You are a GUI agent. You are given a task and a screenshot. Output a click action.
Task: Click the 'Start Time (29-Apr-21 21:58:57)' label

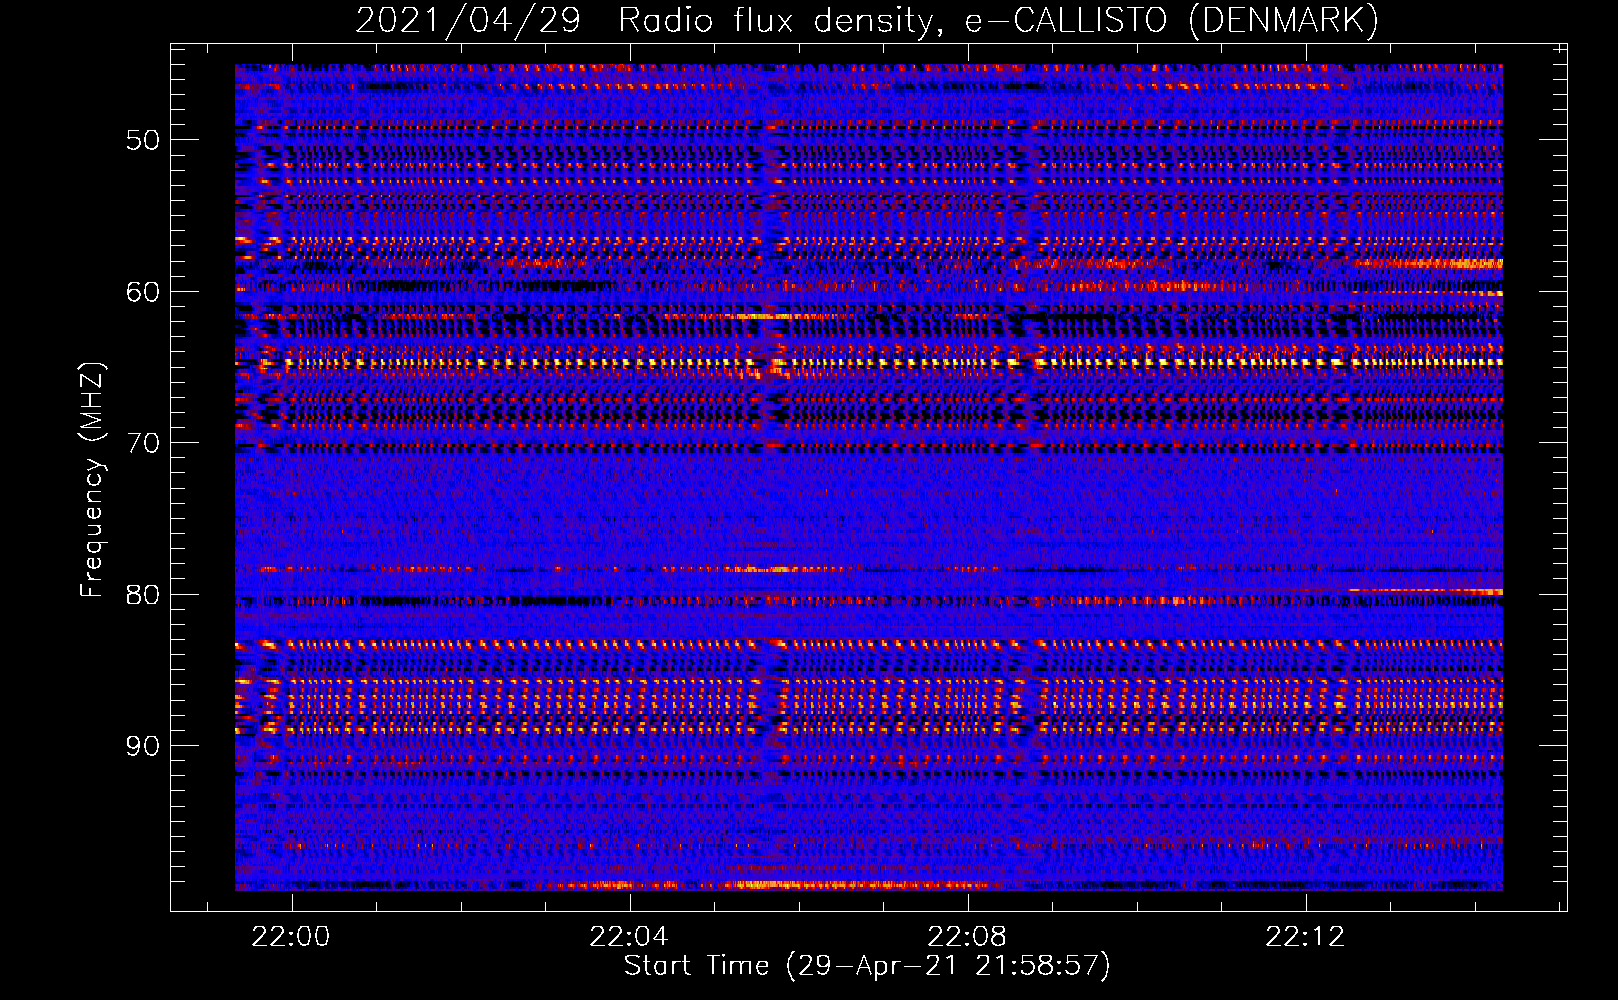(867, 966)
